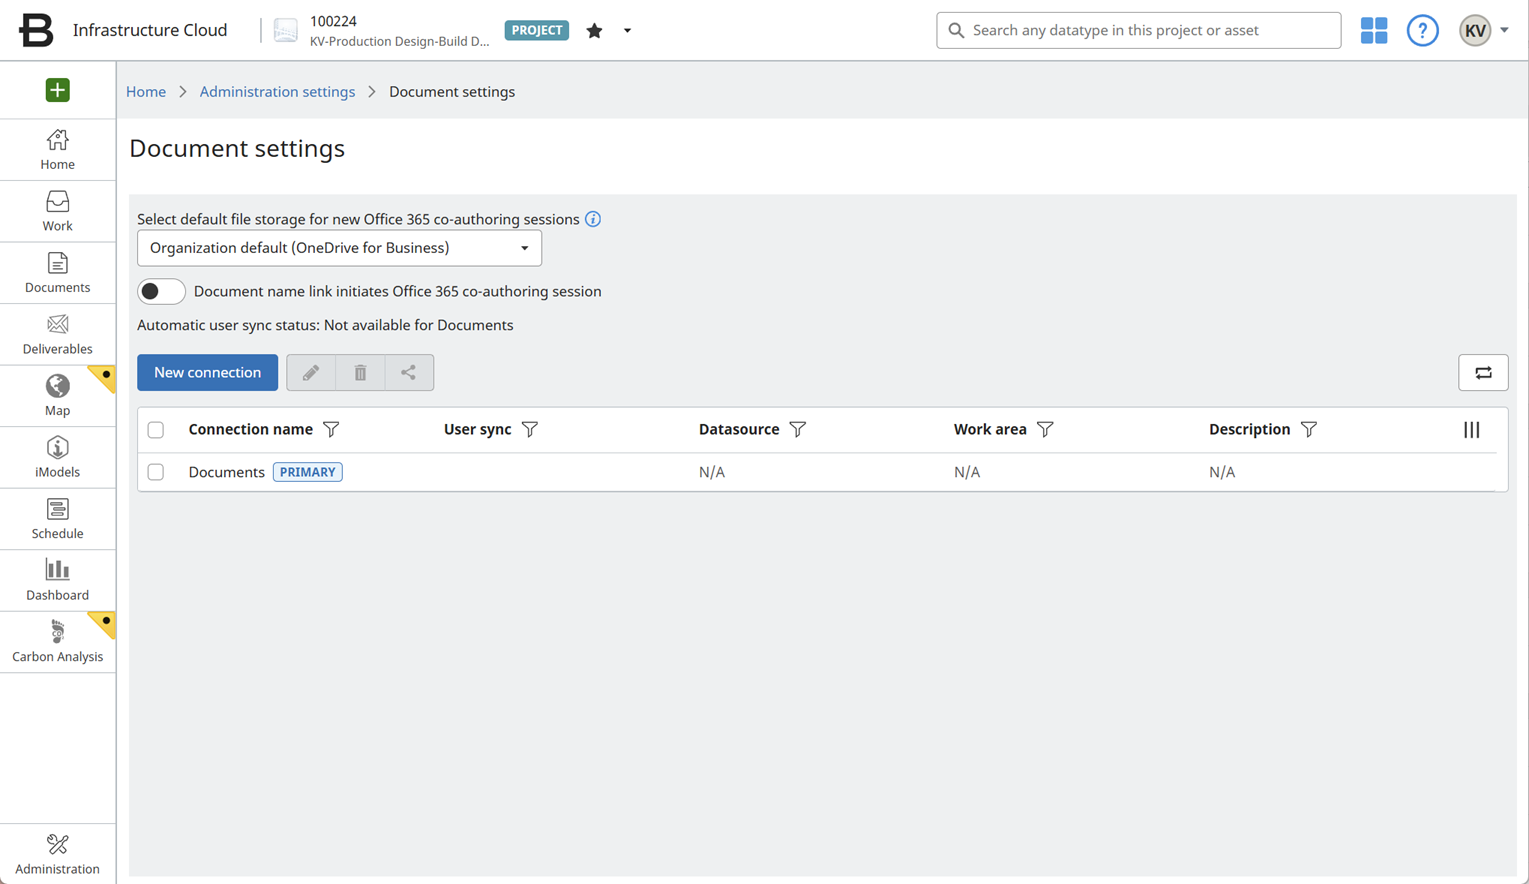Open the column chooser icon
Viewport: 1529px width, 884px height.
[1472, 429]
